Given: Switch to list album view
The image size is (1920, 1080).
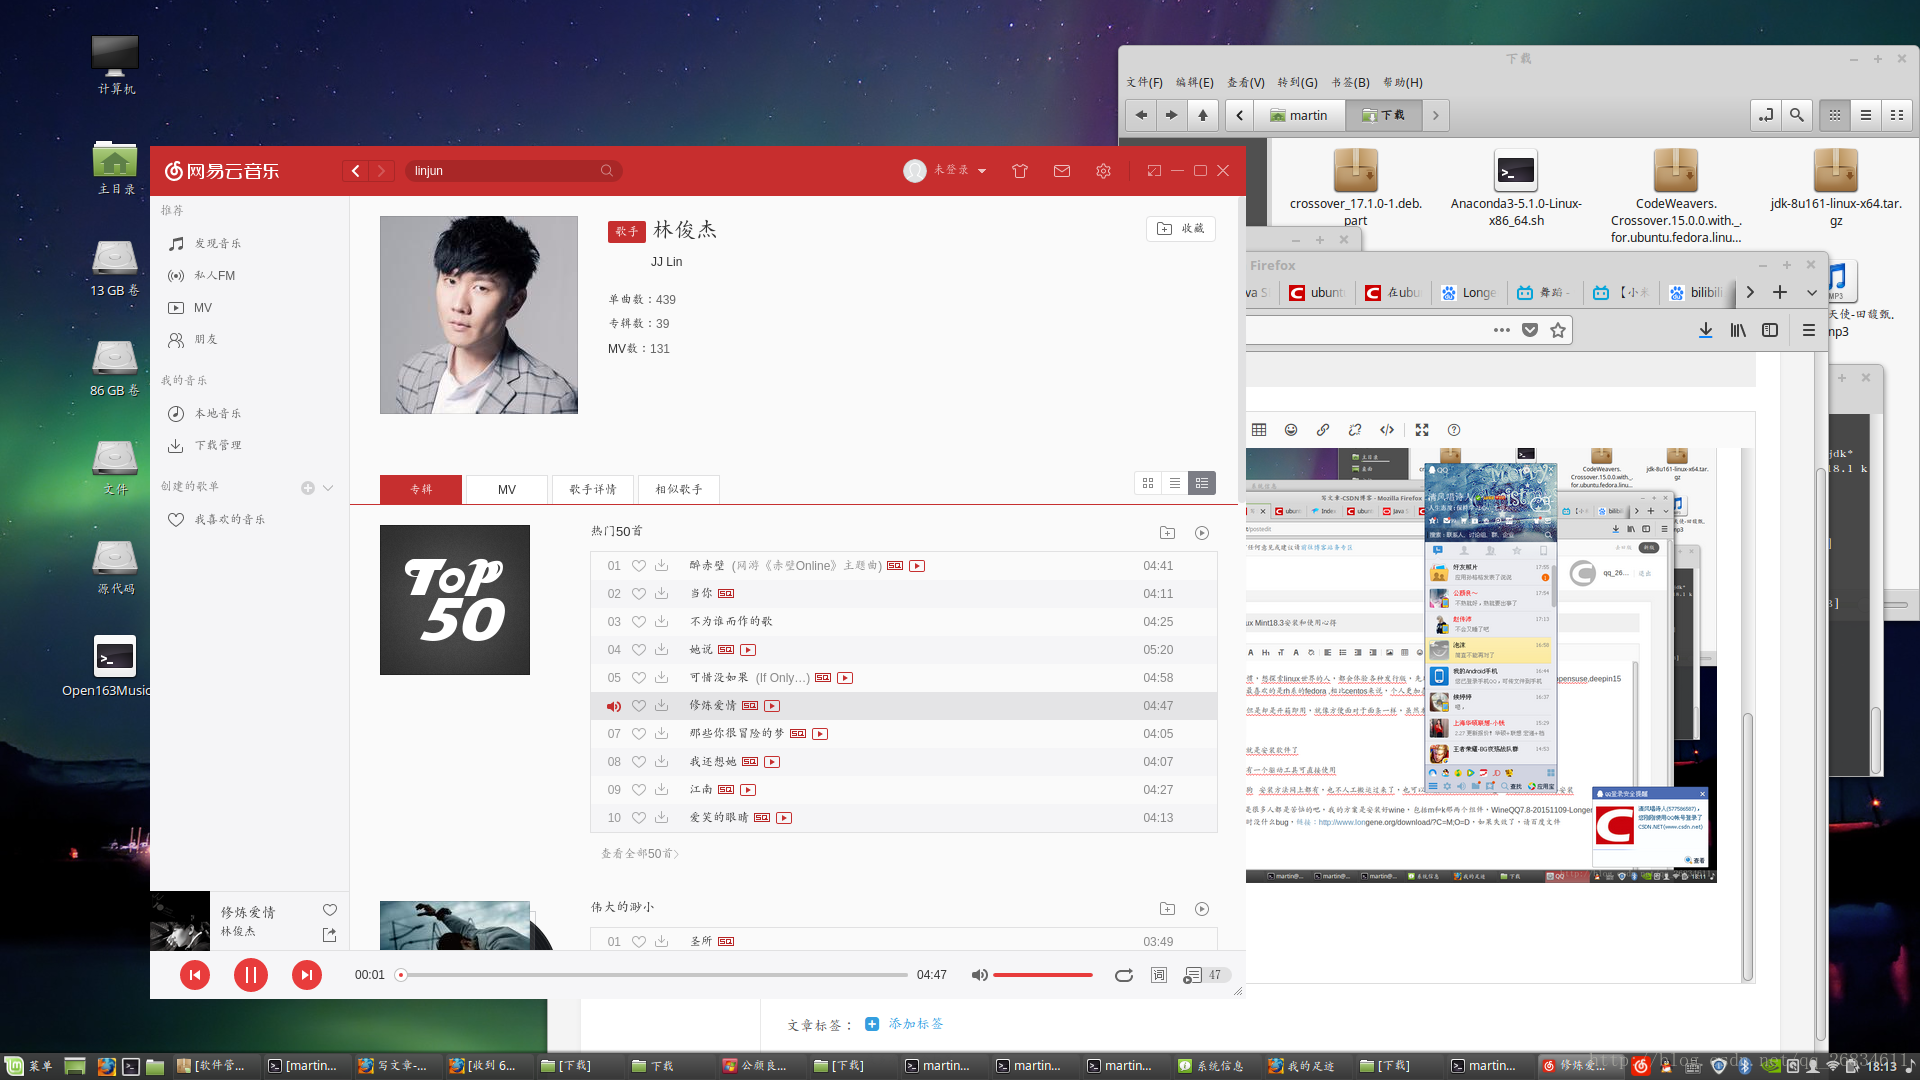Looking at the screenshot, I should 1175,483.
